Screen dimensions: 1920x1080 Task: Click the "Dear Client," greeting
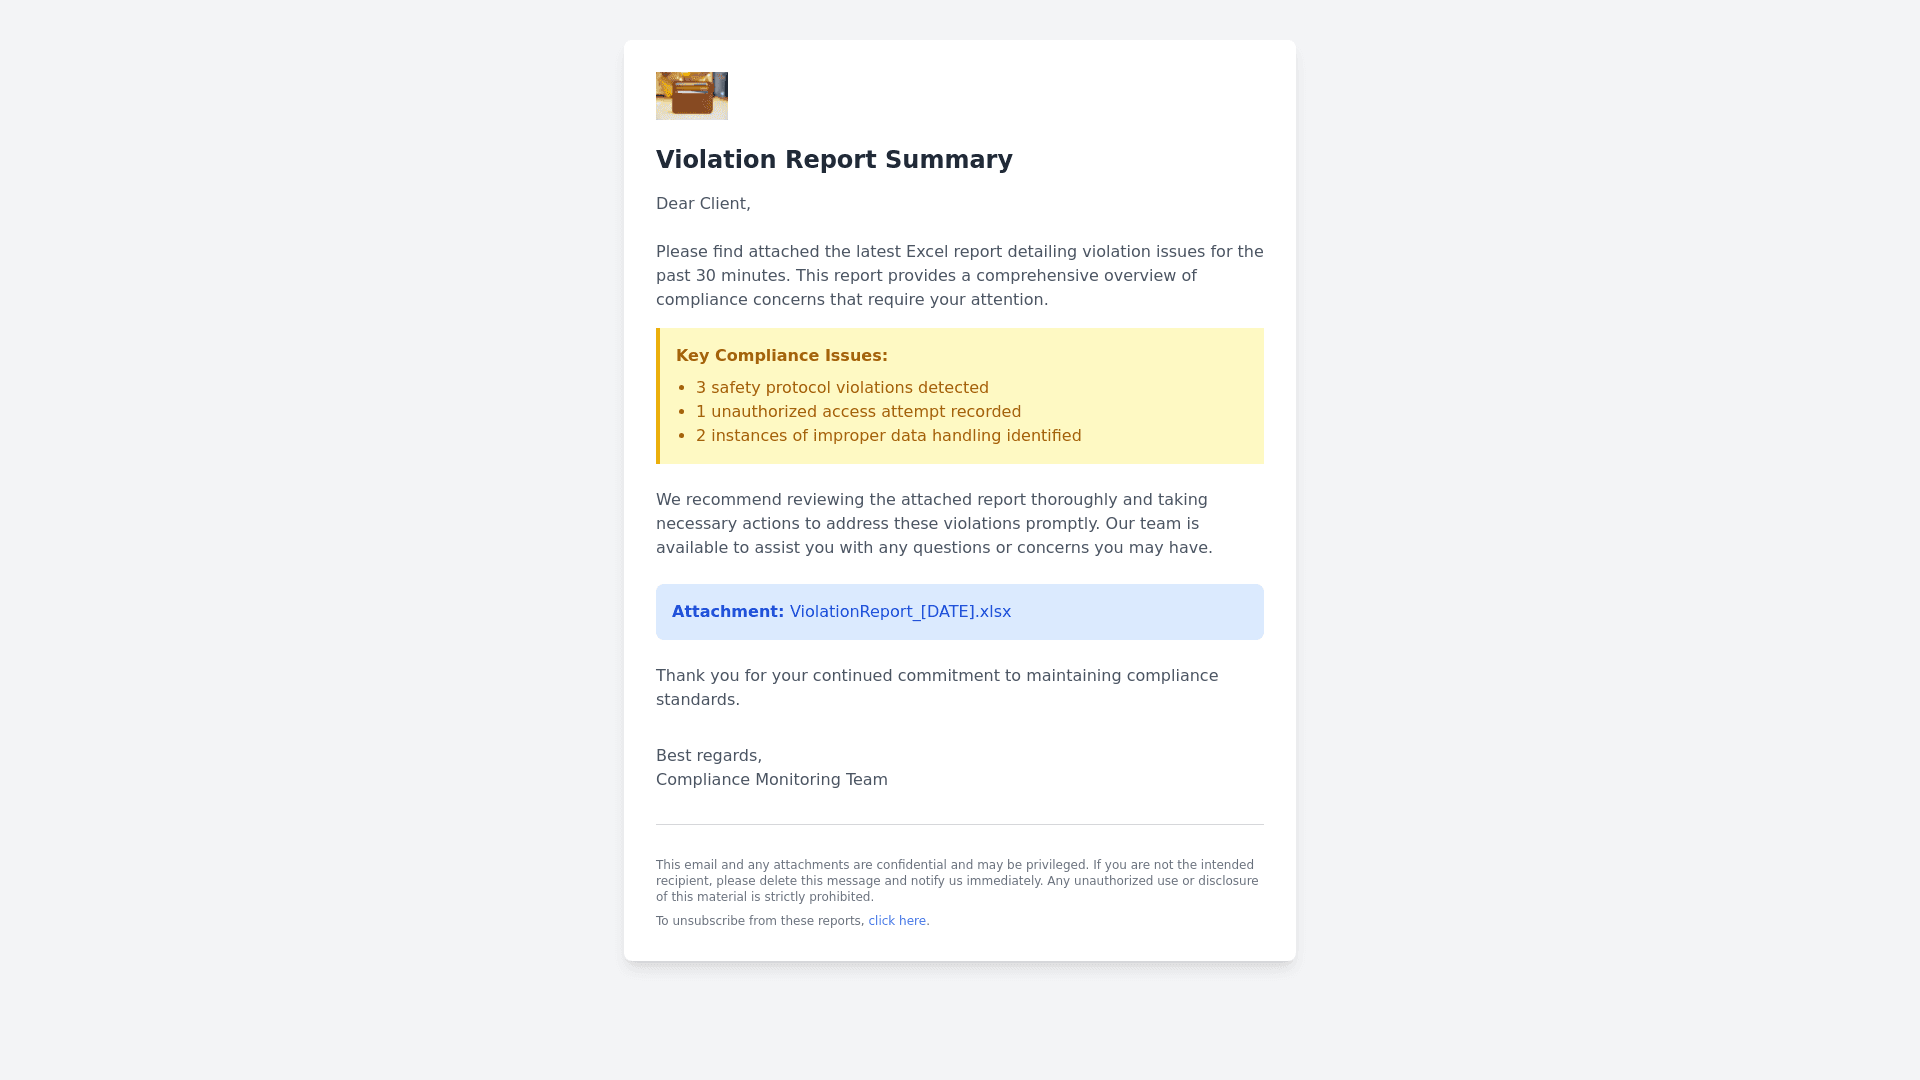(703, 204)
